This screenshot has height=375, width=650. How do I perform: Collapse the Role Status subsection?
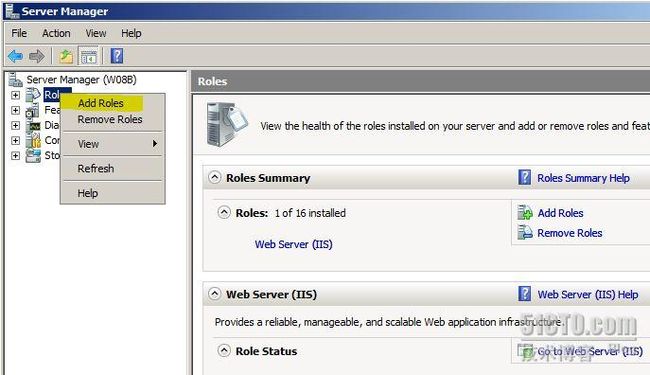coord(224,351)
